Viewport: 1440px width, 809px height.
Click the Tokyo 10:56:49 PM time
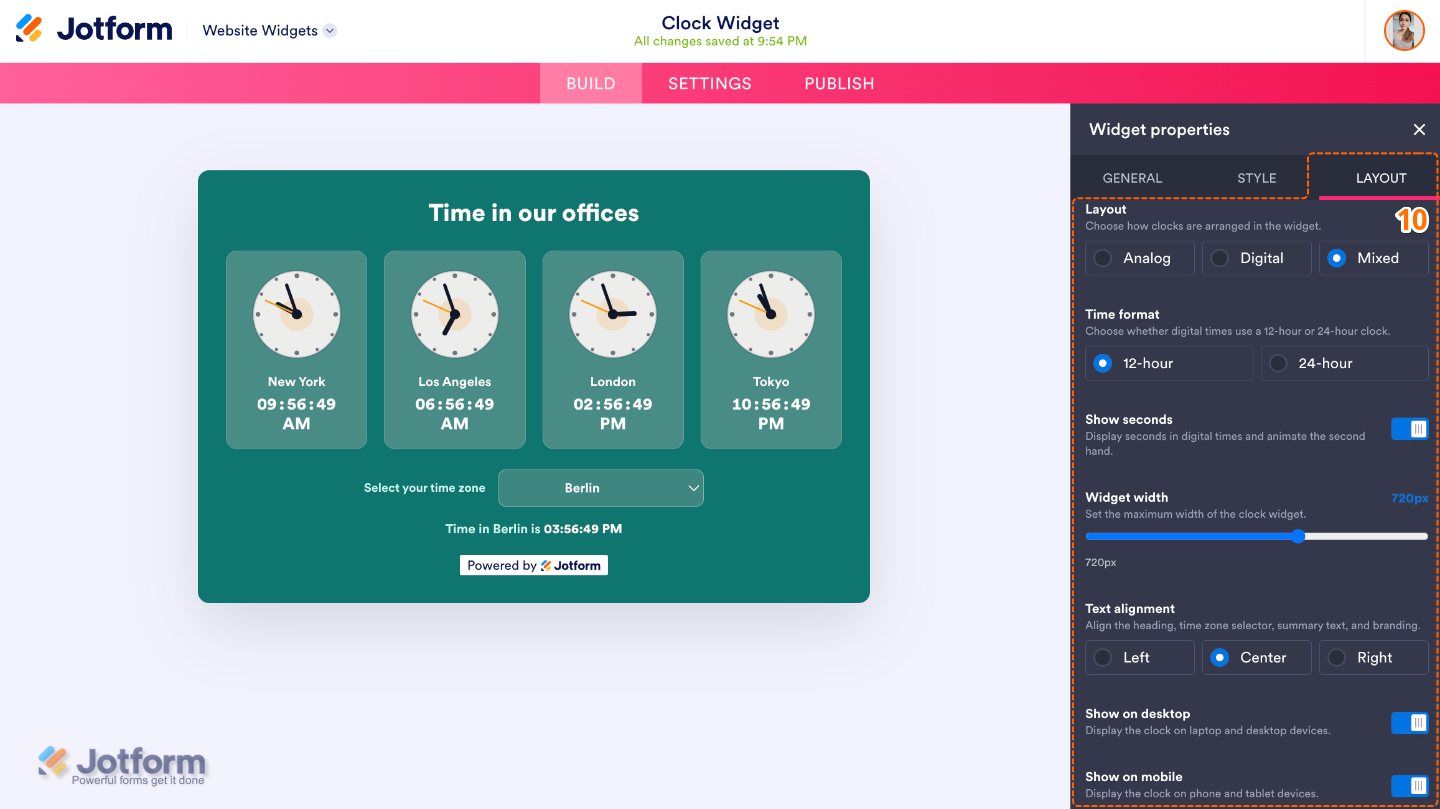[771, 413]
